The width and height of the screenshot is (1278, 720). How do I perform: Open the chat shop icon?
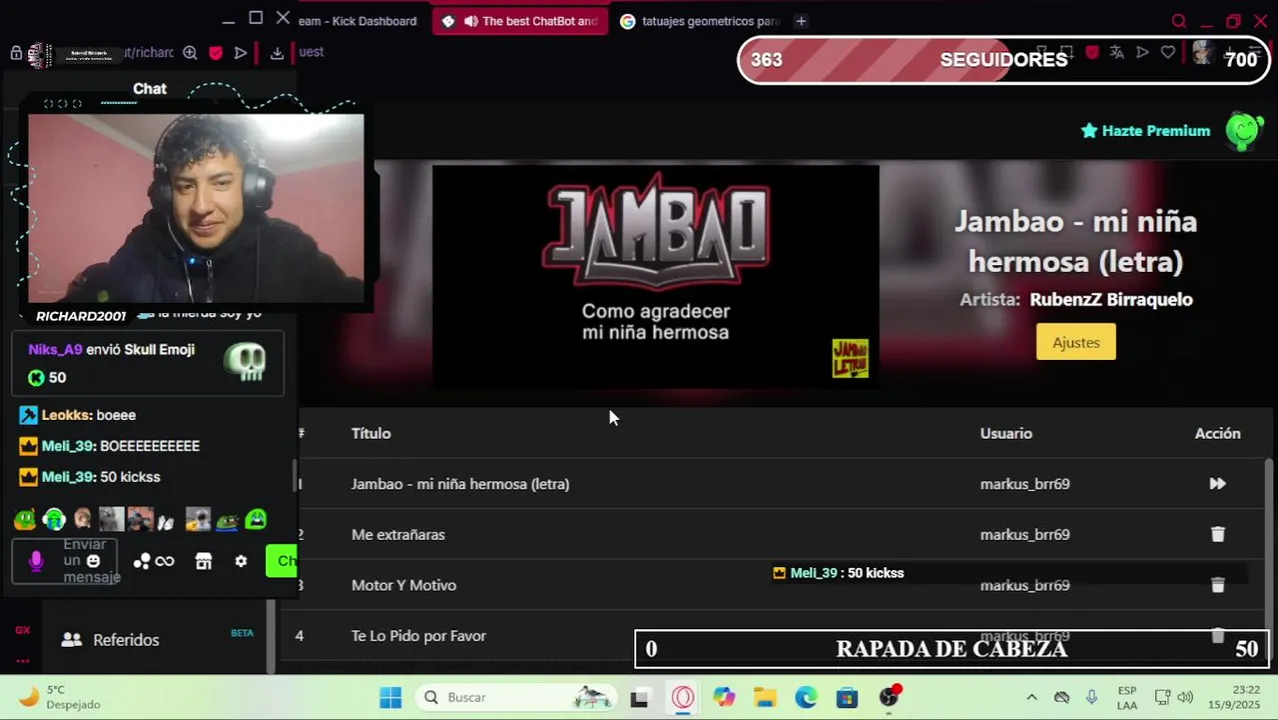tap(204, 561)
